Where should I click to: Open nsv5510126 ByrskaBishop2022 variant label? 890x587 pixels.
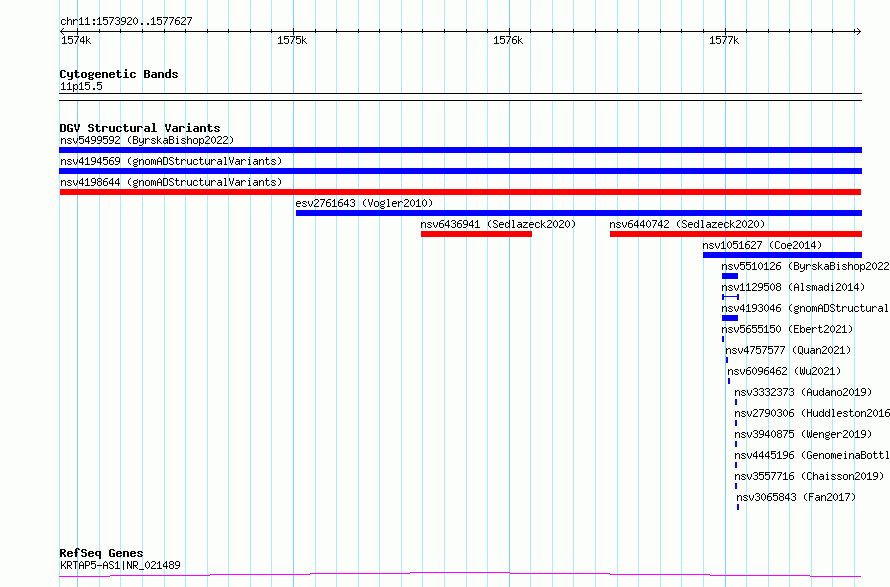(805, 266)
